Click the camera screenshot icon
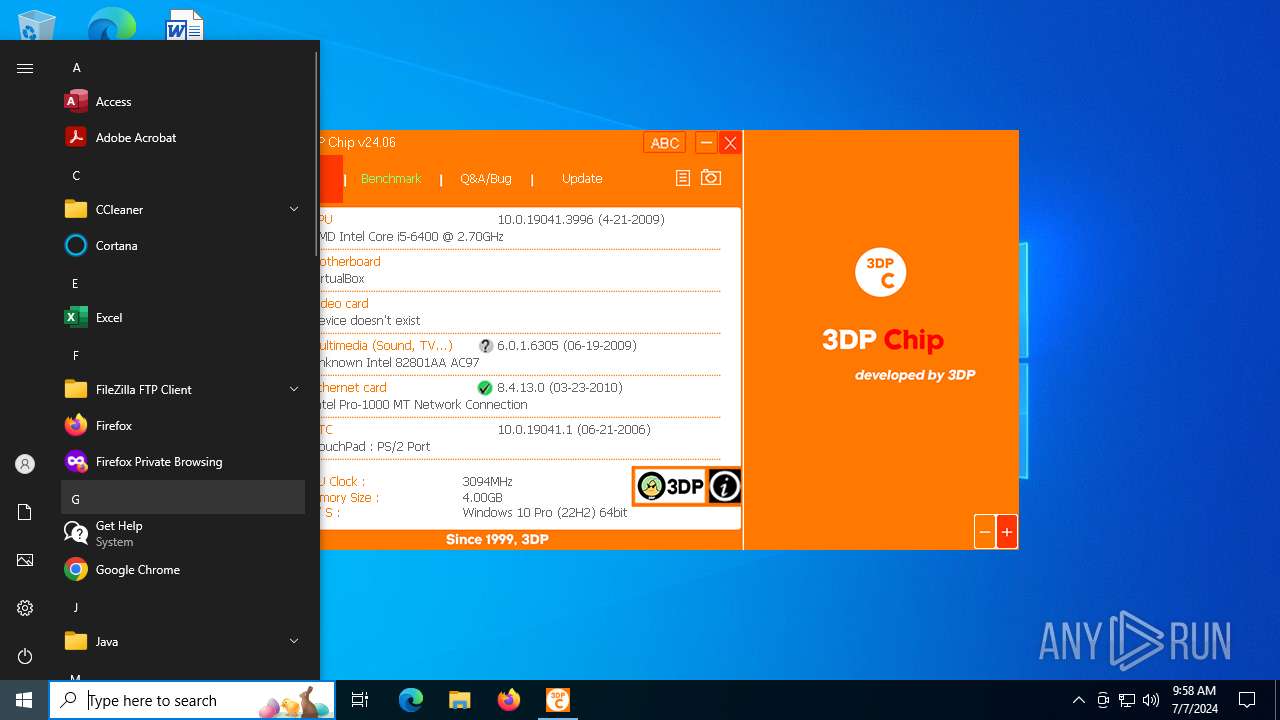The height and width of the screenshot is (720, 1280). pos(711,177)
